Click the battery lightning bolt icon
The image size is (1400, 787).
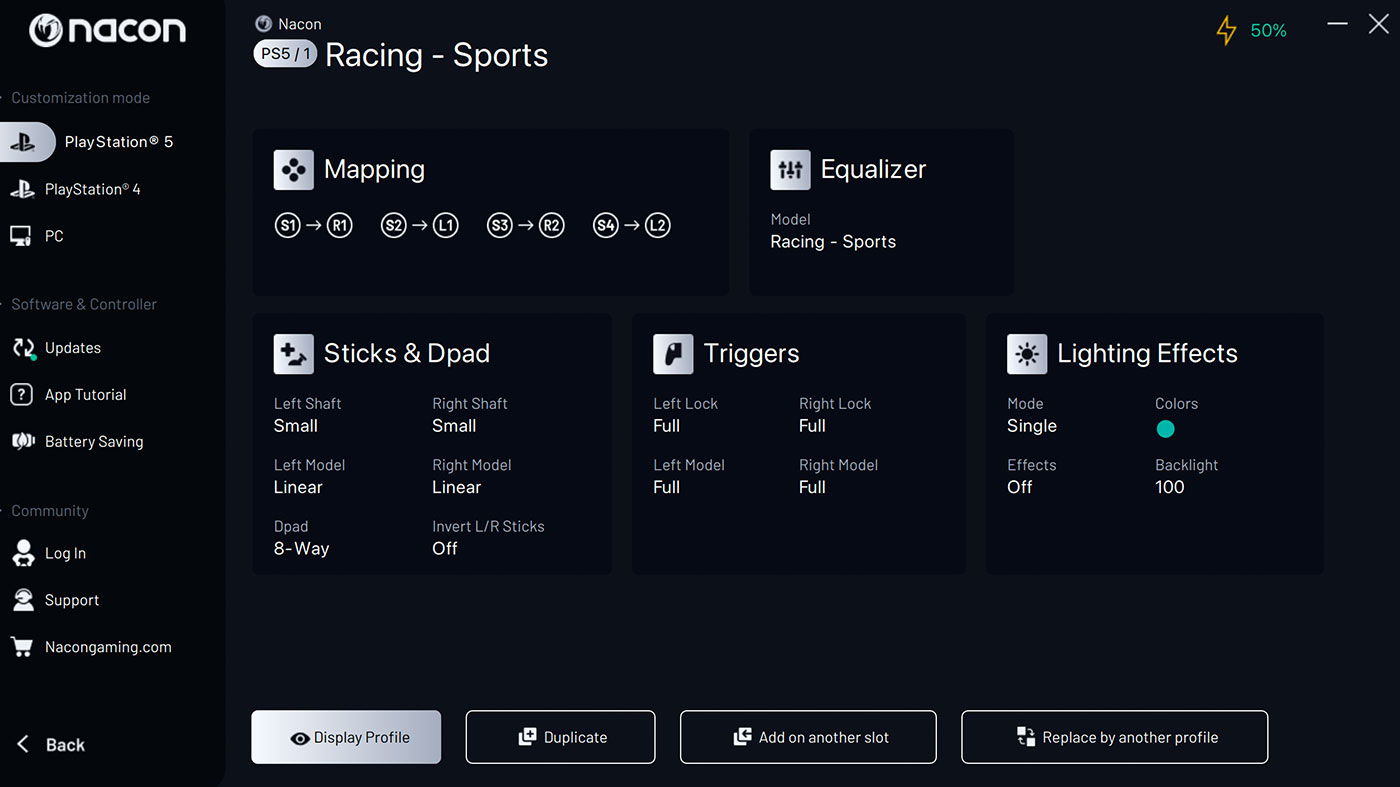1226,30
